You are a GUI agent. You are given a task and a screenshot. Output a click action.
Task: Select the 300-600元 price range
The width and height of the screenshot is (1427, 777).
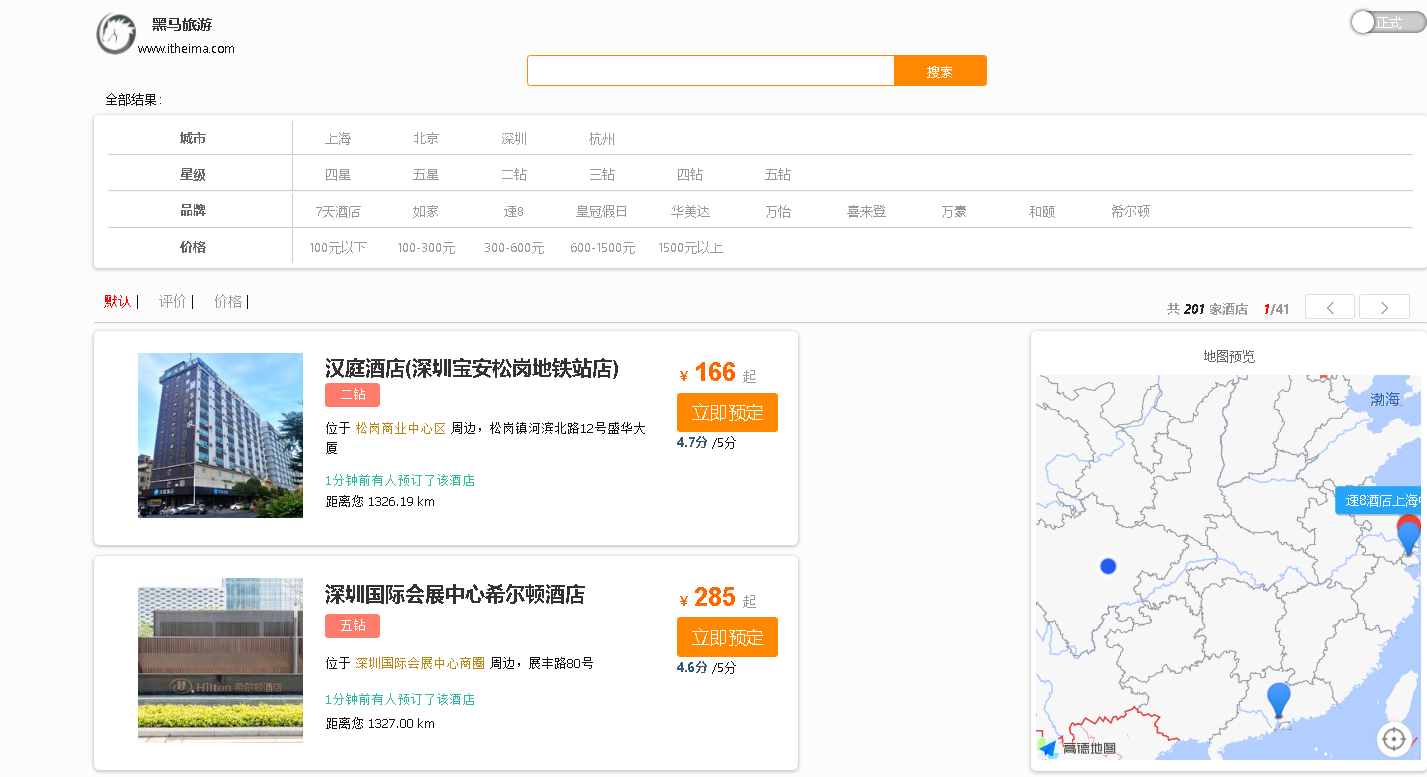click(514, 248)
